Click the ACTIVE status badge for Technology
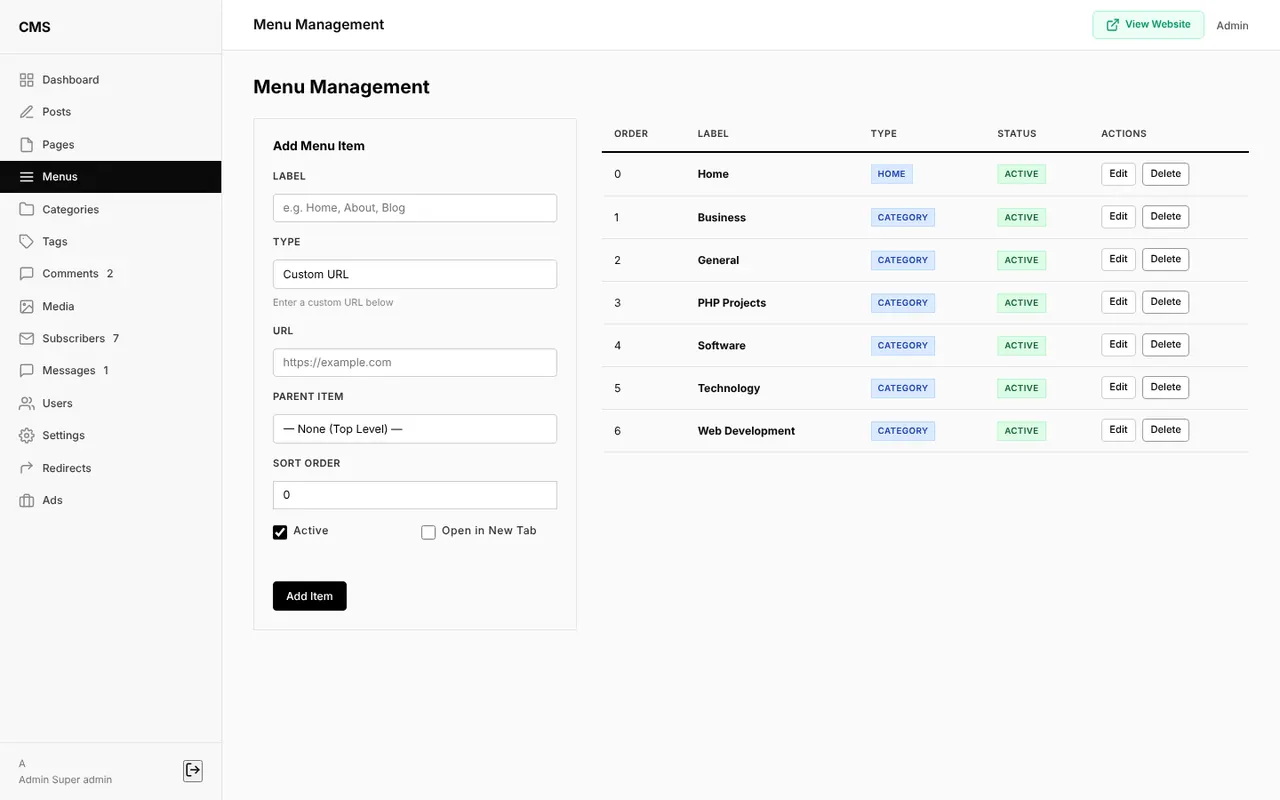Image resolution: width=1280 pixels, height=800 pixels. [1021, 388]
